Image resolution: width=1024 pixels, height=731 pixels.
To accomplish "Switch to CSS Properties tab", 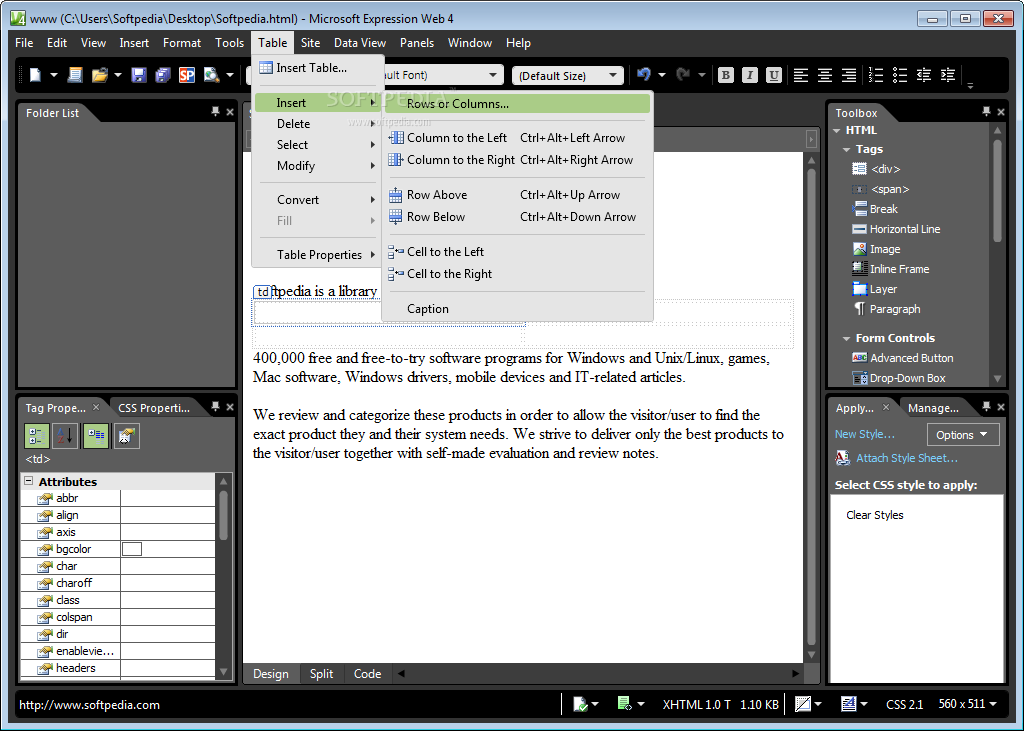I will (x=154, y=408).
